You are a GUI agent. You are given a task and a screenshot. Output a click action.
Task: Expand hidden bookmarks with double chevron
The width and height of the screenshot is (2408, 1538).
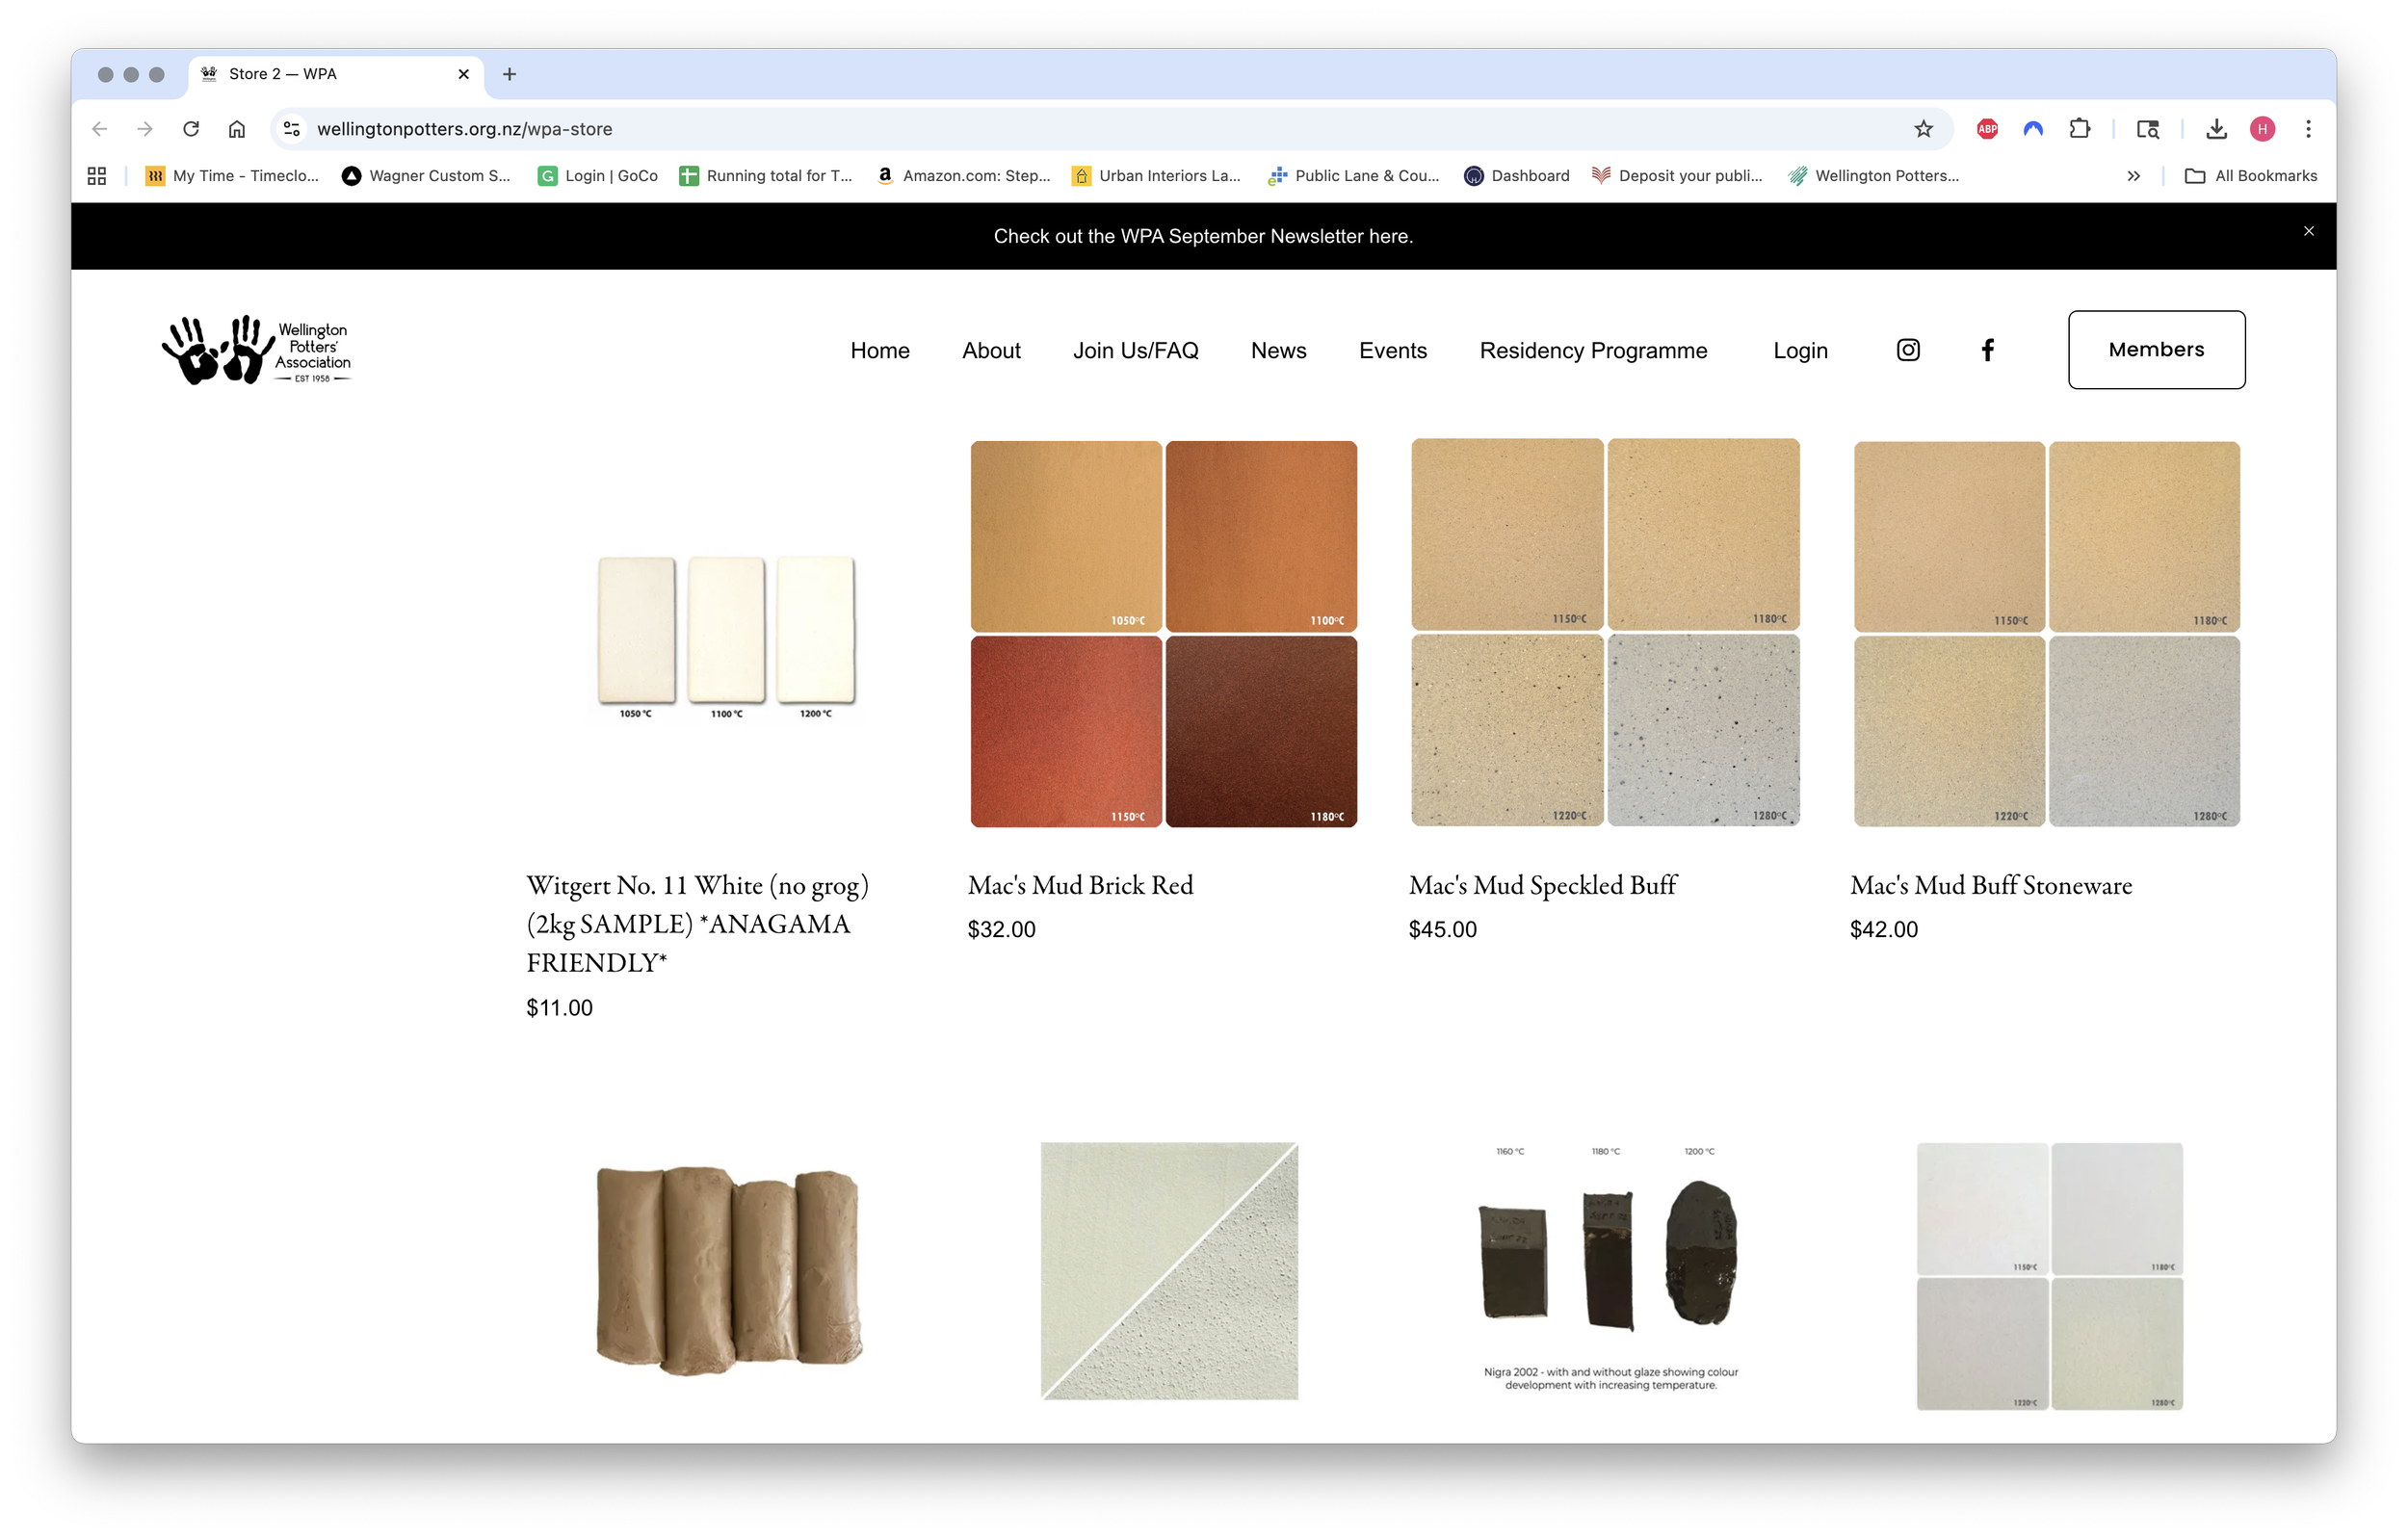tap(2133, 176)
